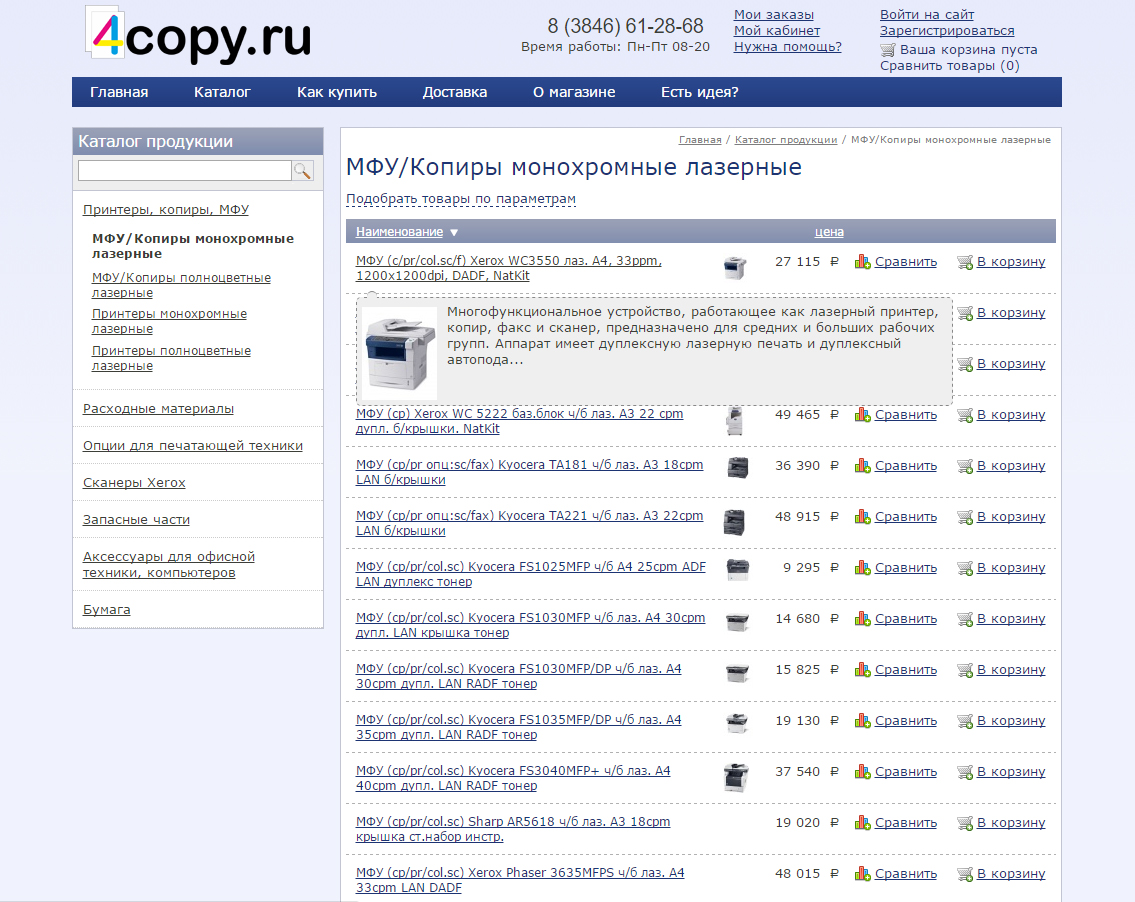1135x902 pixels.
Task: Click 'Сравнить' for Sharp AR5618
Action: (x=906, y=823)
